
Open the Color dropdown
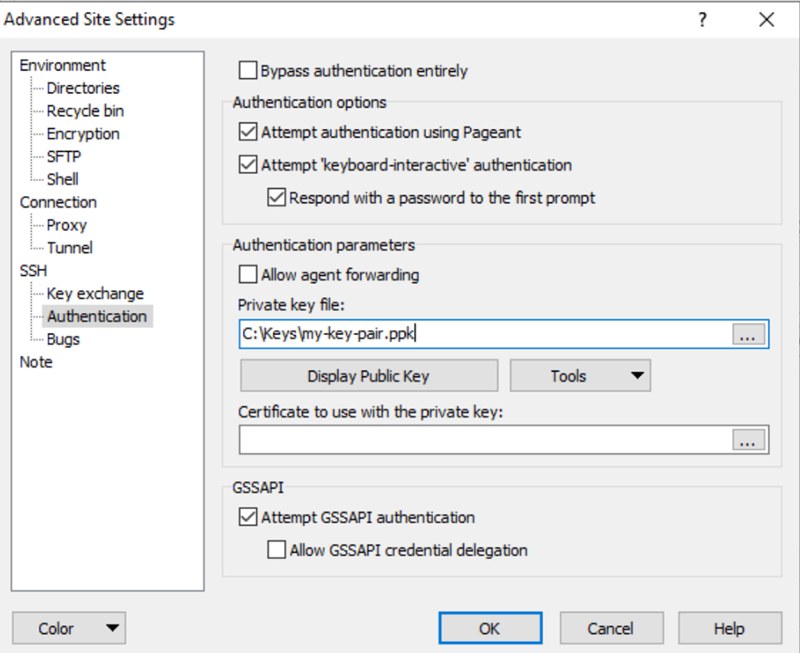coord(68,628)
